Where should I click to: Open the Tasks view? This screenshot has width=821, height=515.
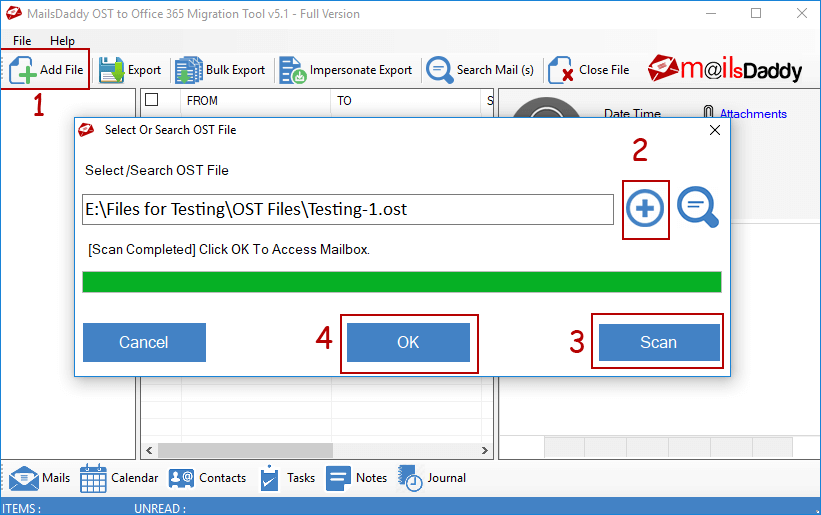(x=287, y=478)
